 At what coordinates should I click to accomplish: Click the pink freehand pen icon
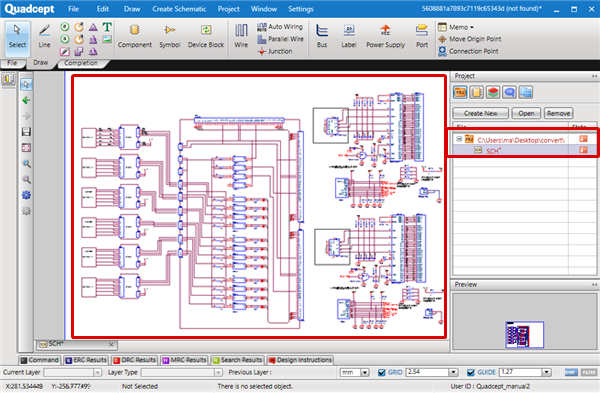pyautogui.click(x=65, y=51)
